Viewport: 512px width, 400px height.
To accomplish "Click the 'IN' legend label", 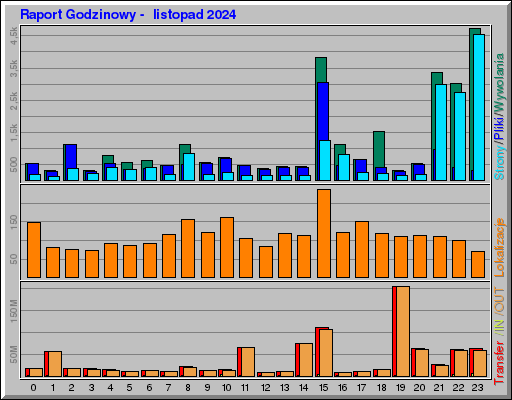I will coord(499,324).
